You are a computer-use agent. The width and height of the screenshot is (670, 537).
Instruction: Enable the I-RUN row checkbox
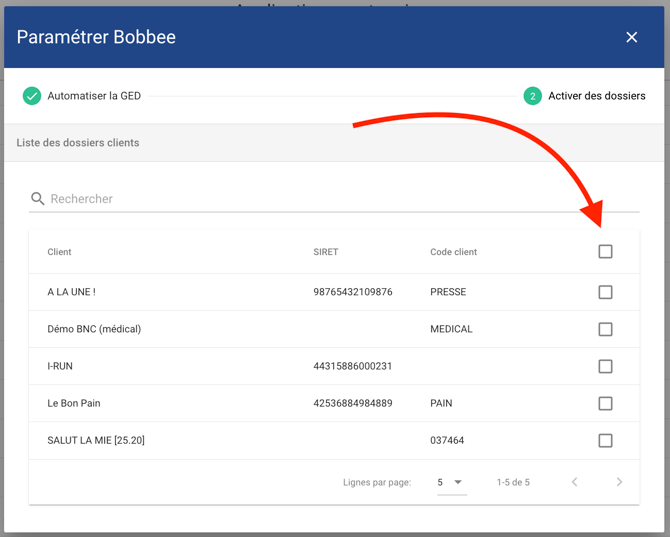(605, 366)
